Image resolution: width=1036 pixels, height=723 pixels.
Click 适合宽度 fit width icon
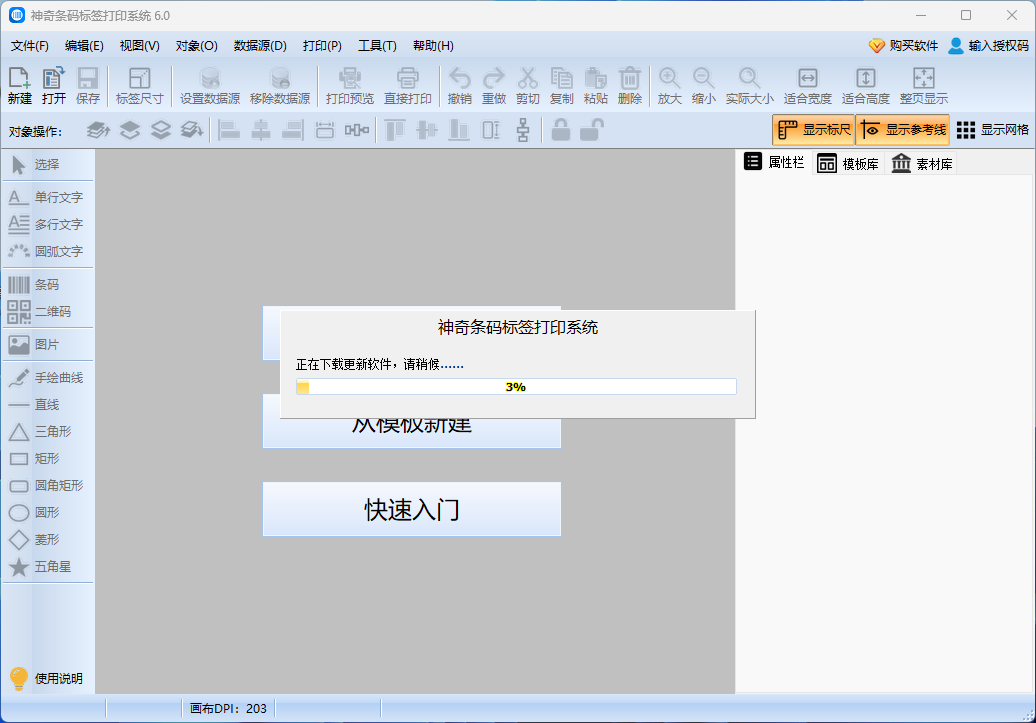pos(807,85)
